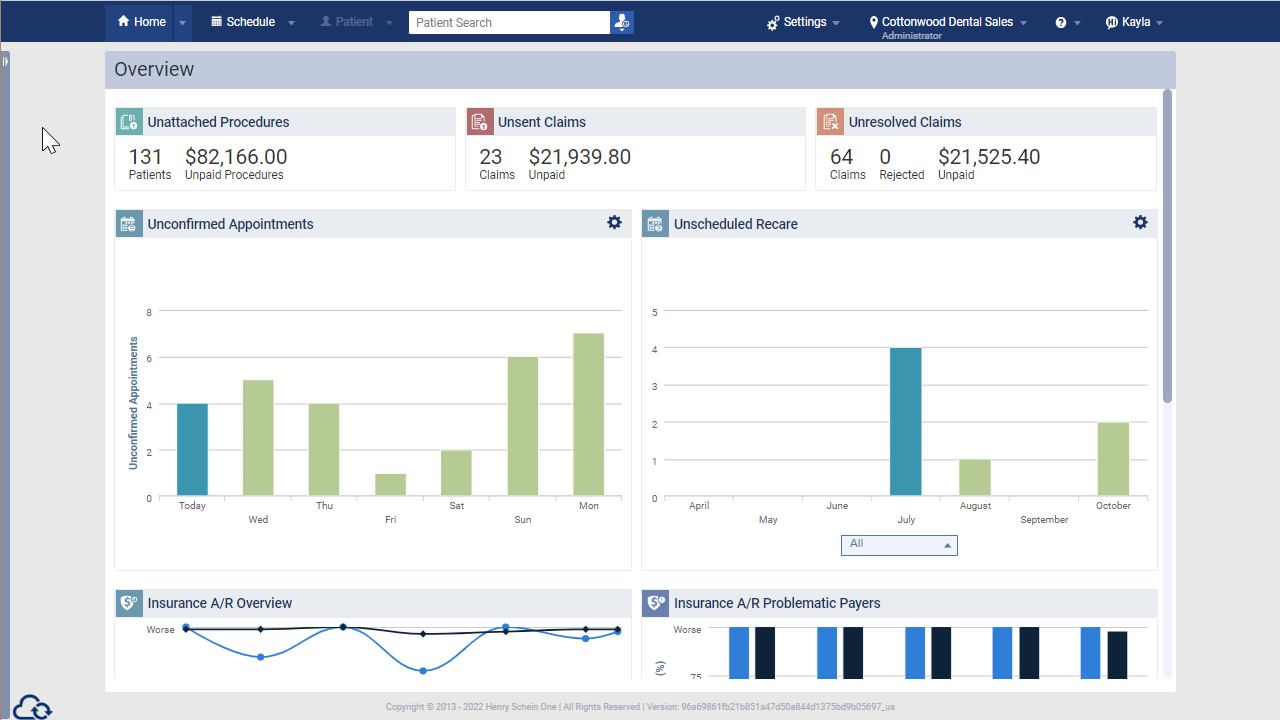This screenshot has height=720, width=1280.
Task: Click the Unattached Procedures icon
Action: [x=129, y=122]
